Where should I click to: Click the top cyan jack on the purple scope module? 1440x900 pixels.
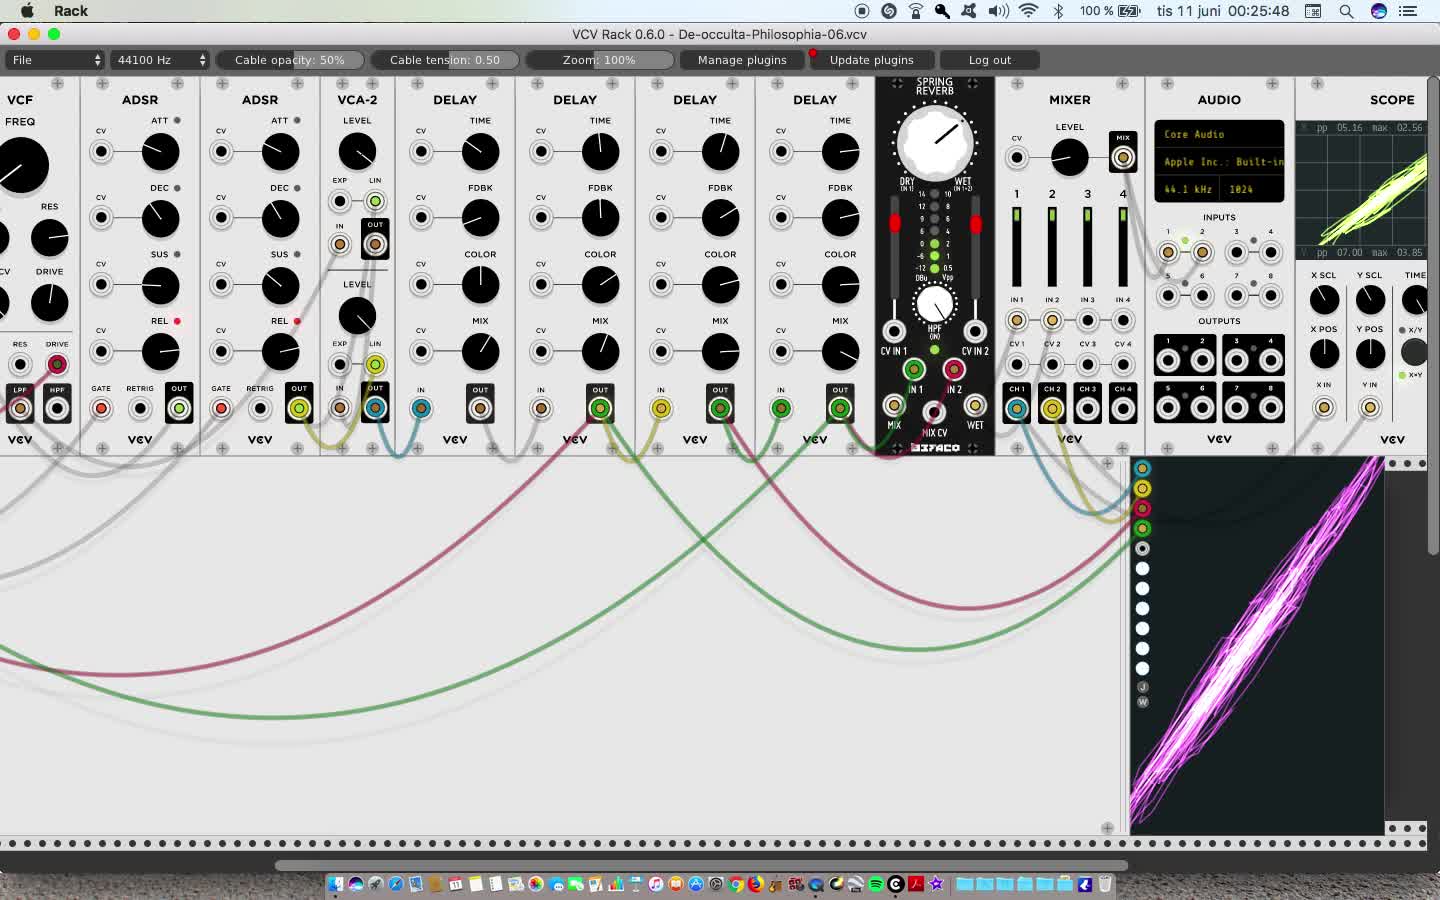1142,468
